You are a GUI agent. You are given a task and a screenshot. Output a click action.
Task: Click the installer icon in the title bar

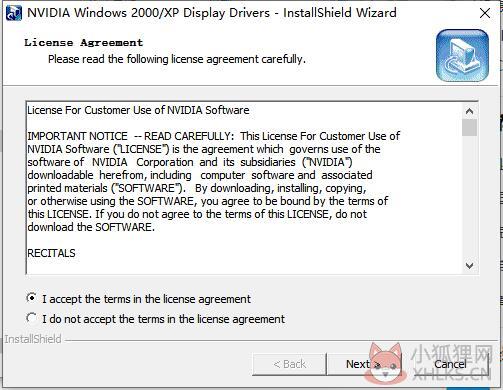click(x=14, y=13)
